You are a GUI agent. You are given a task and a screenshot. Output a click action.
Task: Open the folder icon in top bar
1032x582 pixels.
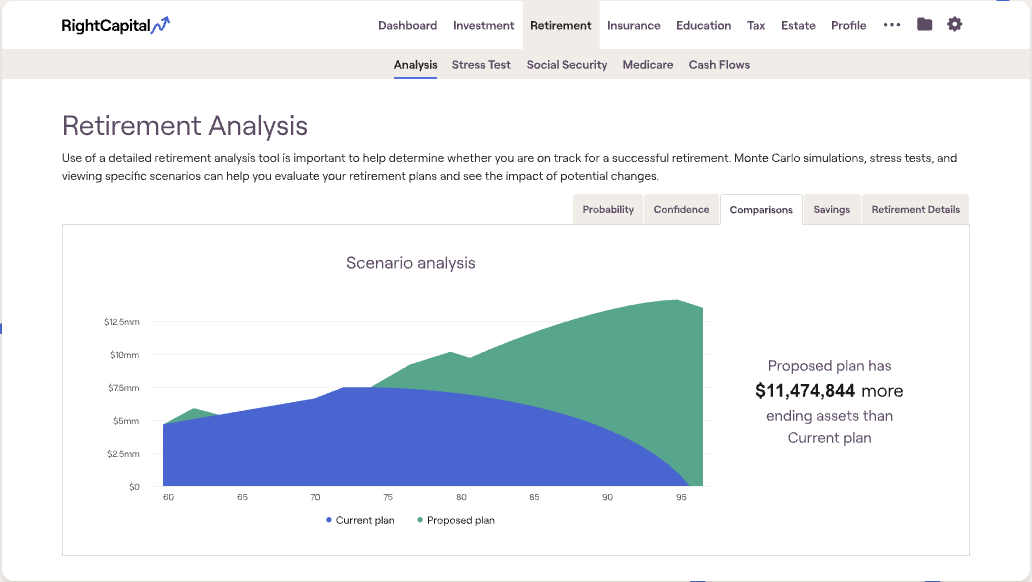[x=924, y=24]
